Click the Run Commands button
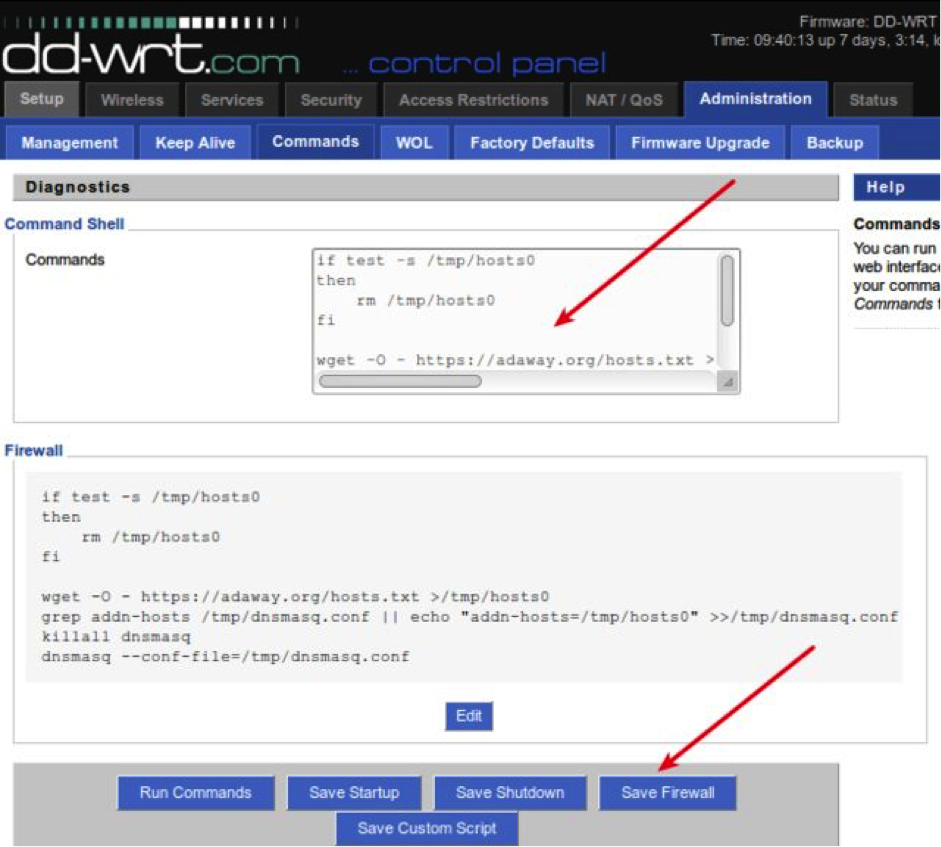 tap(196, 793)
